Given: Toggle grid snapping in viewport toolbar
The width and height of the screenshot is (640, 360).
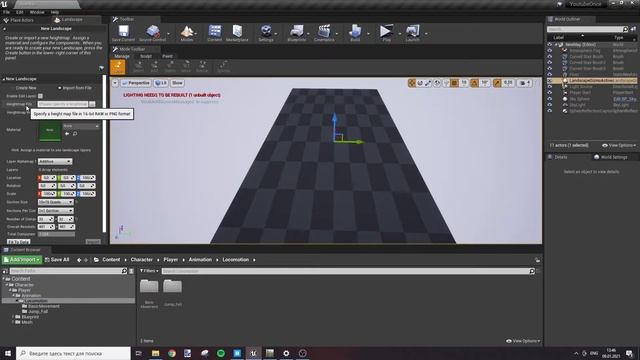Looking at the screenshot, I should click(454, 83).
